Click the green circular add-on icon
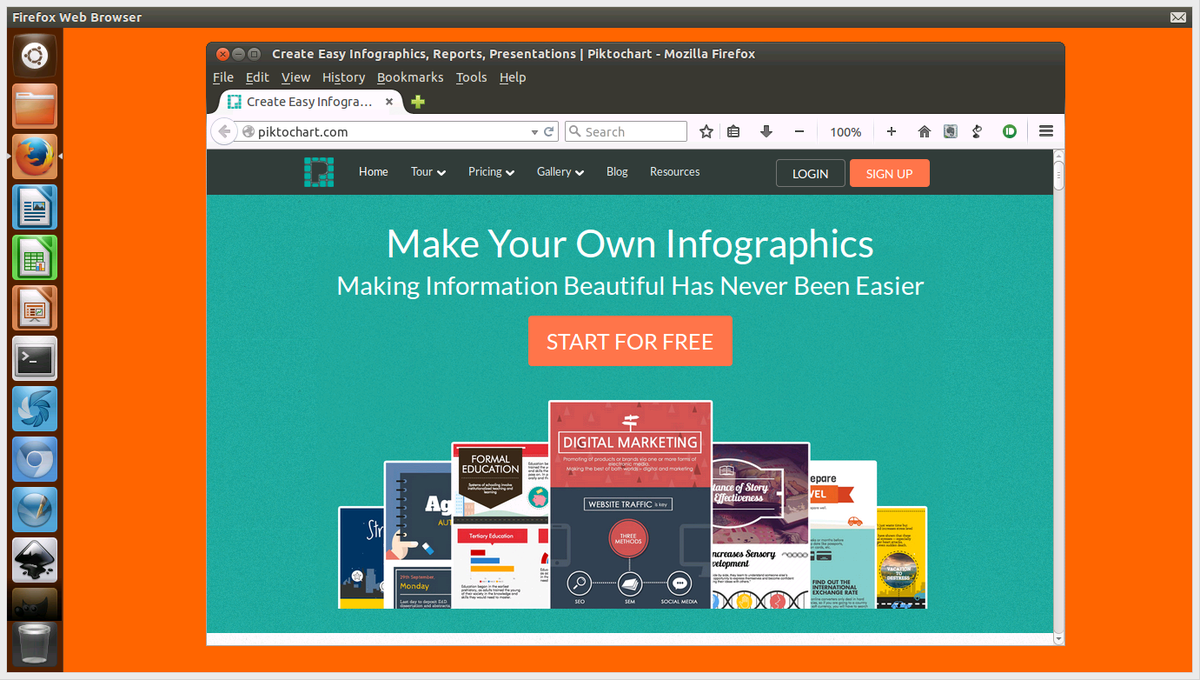The height and width of the screenshot is (680, 1200). [1010, 131]
